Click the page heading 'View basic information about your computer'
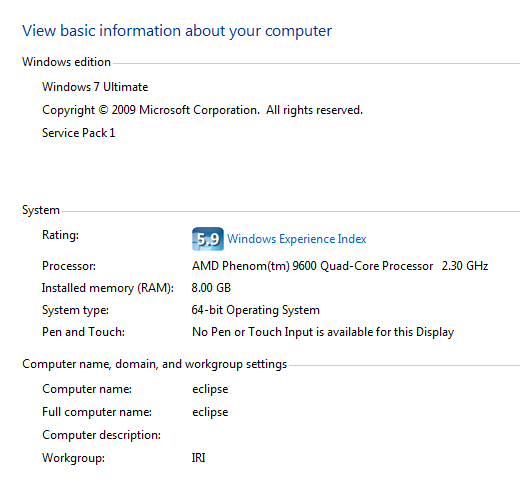The height and width of the screenshot is (479, 520). point(177,31)
